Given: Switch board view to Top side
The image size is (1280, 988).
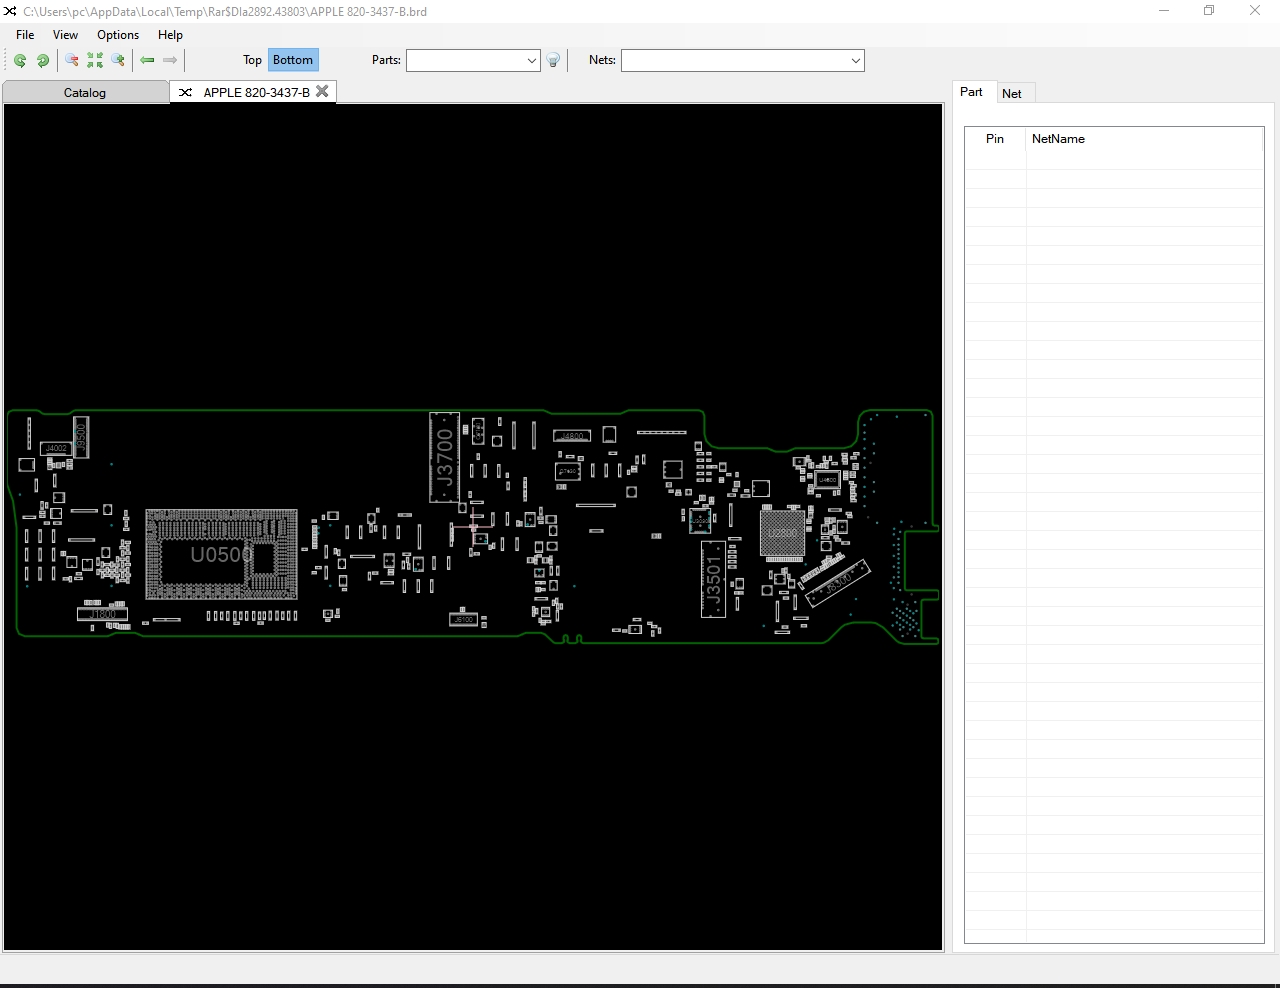Looking at the screenshot, I should click(252, 60).
